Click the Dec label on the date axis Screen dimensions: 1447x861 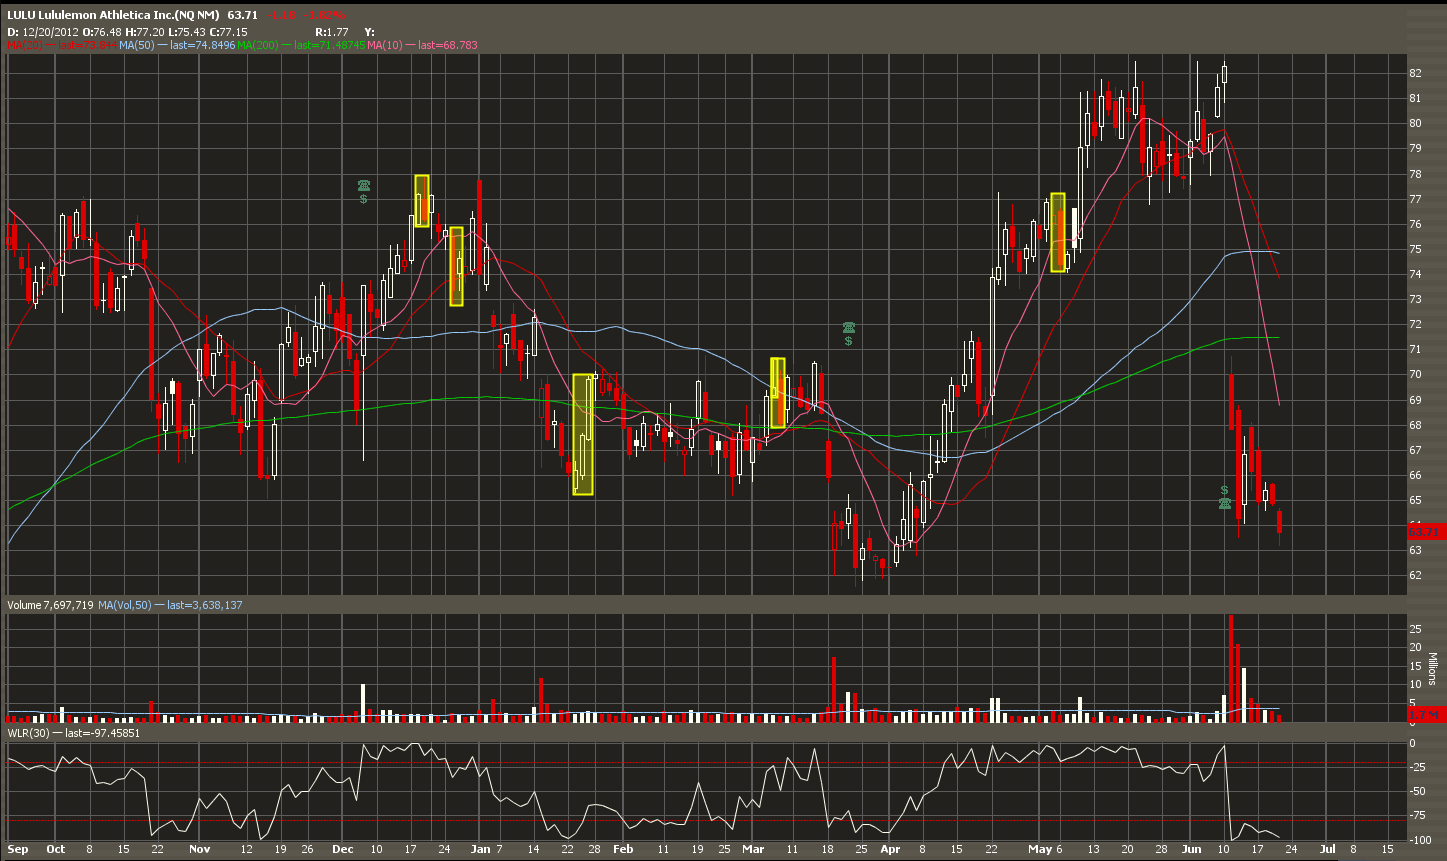(x=342, y=849)
